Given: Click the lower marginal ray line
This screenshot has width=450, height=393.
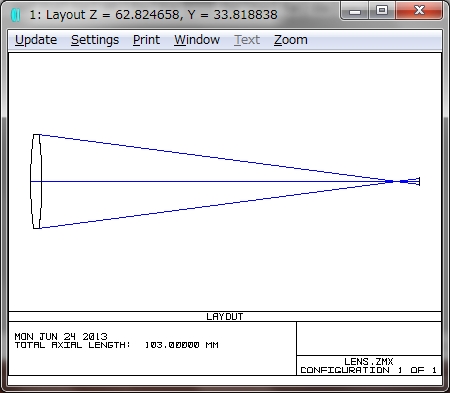Looking at the screenshot, I should tap(213, 204).
